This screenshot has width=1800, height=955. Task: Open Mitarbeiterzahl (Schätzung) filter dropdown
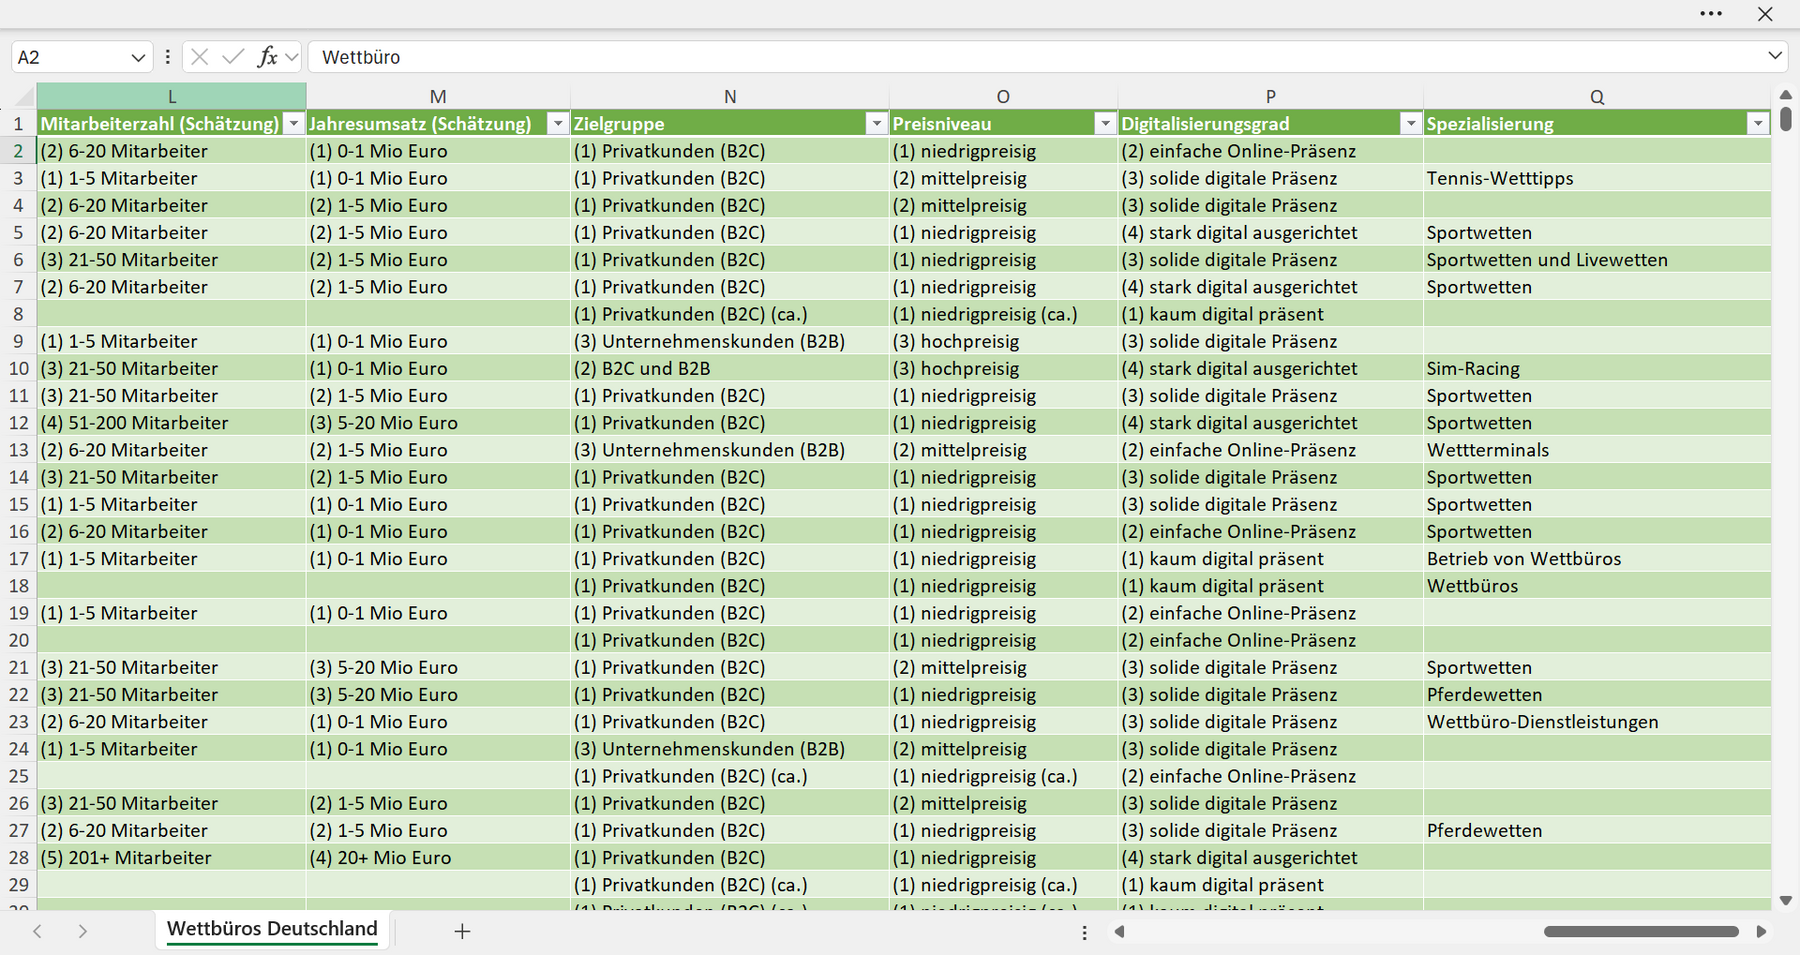(293, 124)
